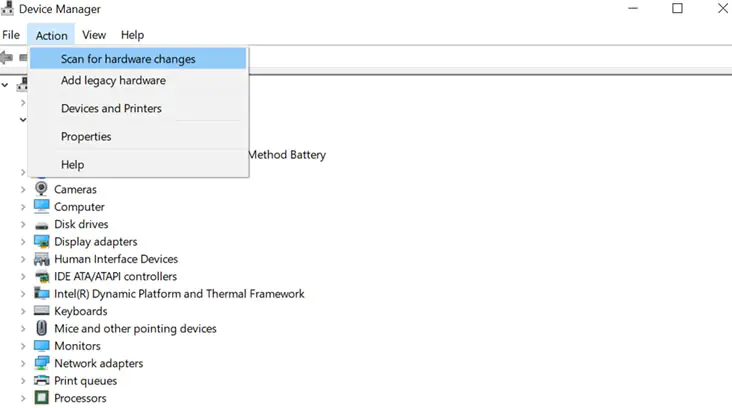Close the Action menu via its header
The image size is (732, 408).
51,35
